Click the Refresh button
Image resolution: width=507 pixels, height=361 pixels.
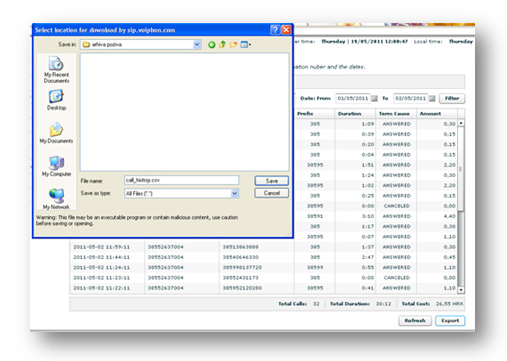pos(415,321)
